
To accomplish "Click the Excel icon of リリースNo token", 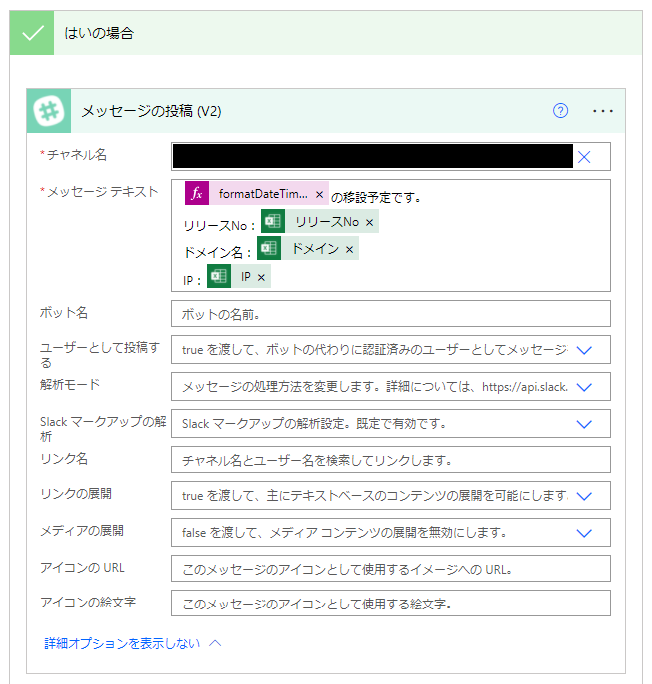I will [273, 221].
